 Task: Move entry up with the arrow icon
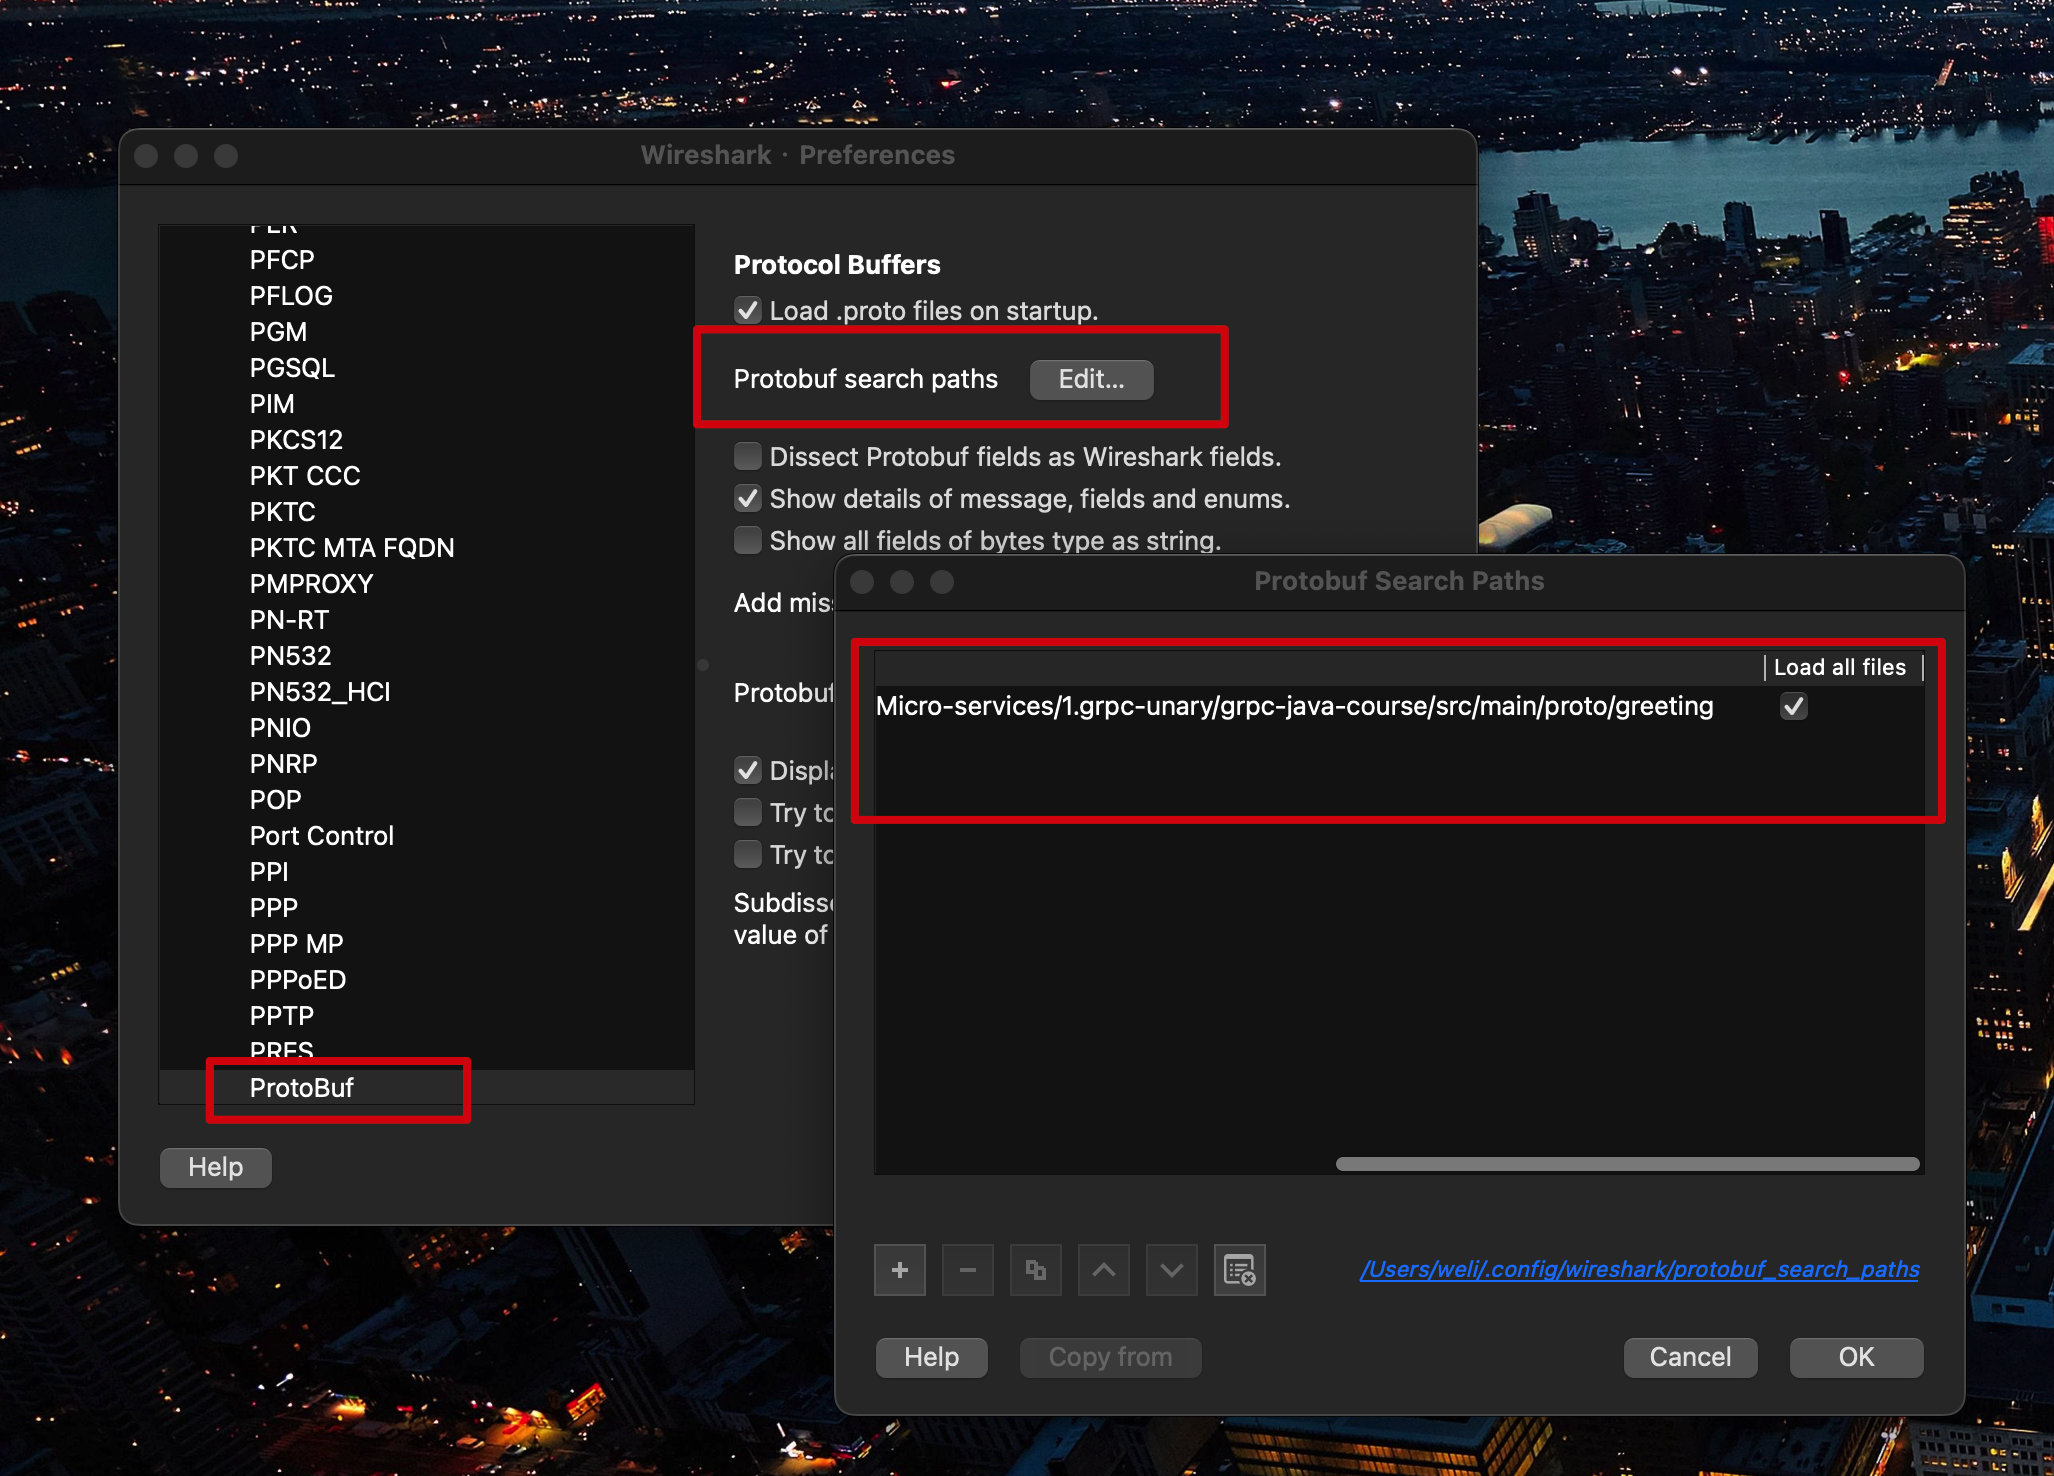[1103, 1270]
